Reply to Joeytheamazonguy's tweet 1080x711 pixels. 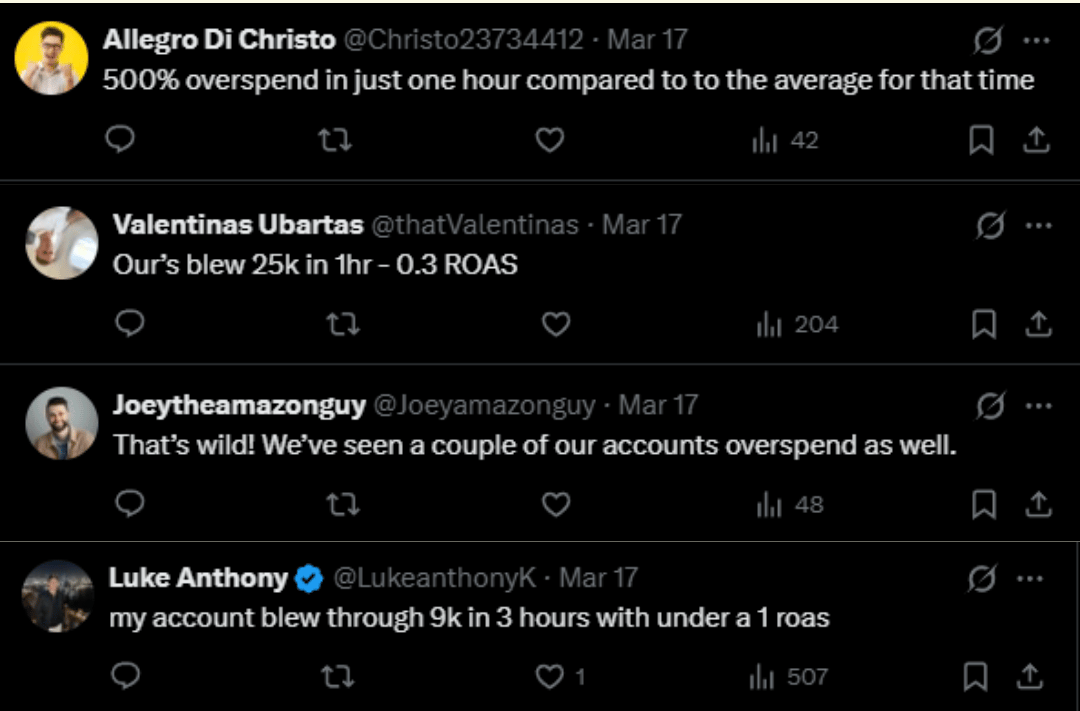pyautogui.click(x=129, y=505)
